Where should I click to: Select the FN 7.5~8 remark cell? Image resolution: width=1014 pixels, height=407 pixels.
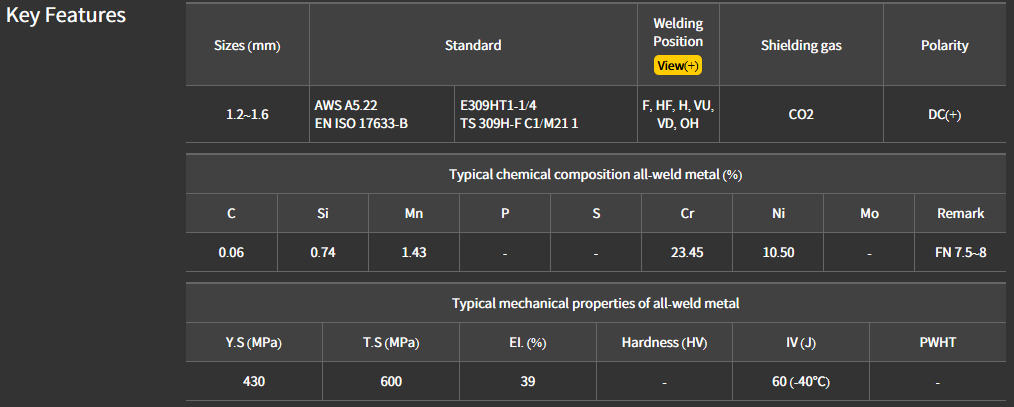960,252
